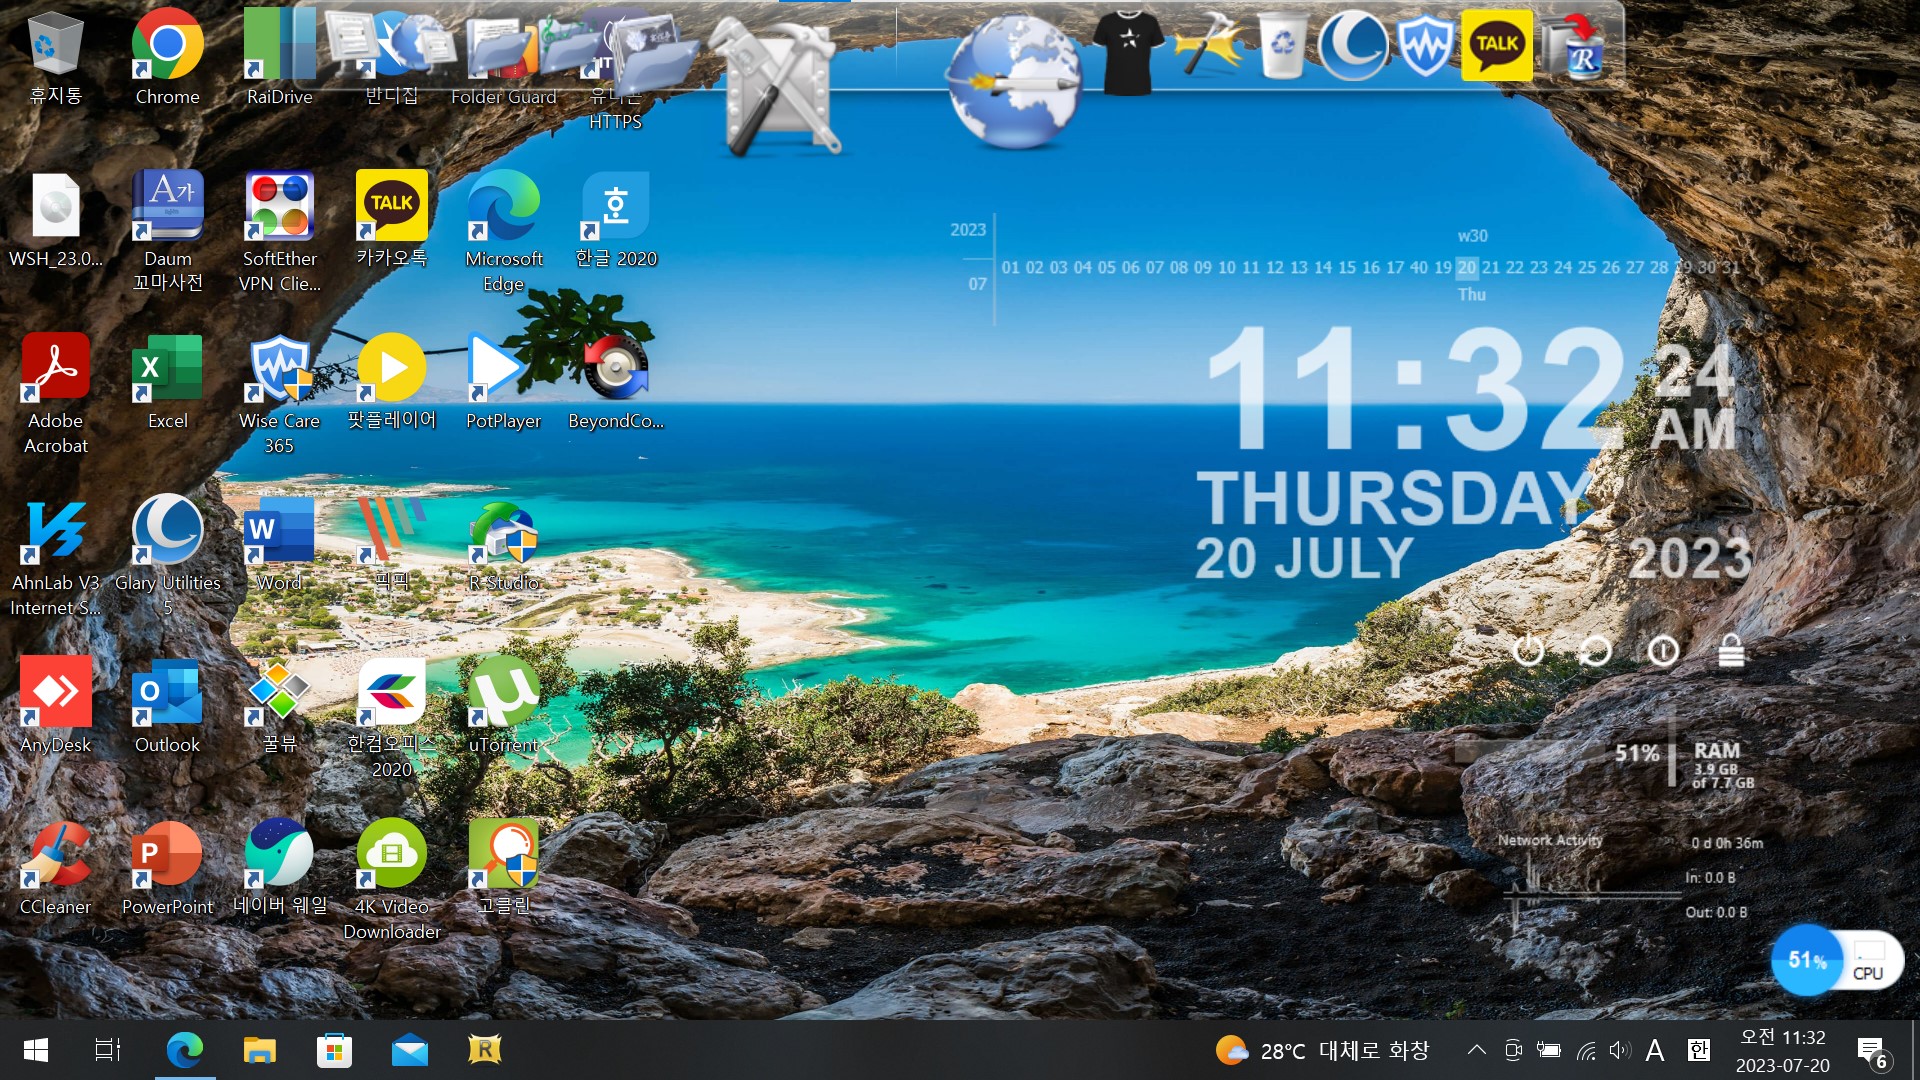
Task: Open Wise Care shield dock icon
Action: click(1425, 45)
